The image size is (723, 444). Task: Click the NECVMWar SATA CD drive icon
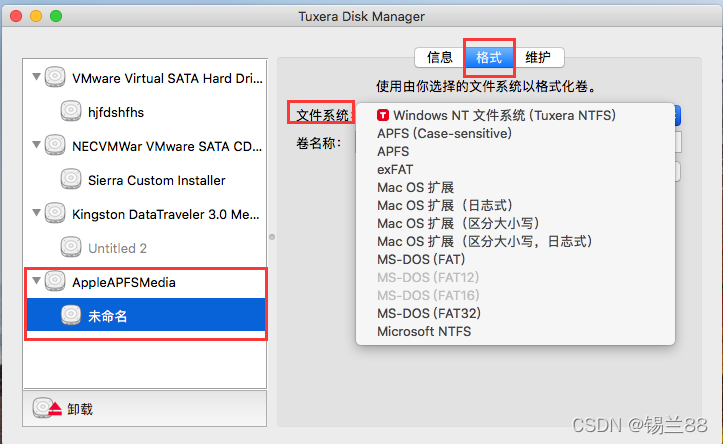(55, 145)
